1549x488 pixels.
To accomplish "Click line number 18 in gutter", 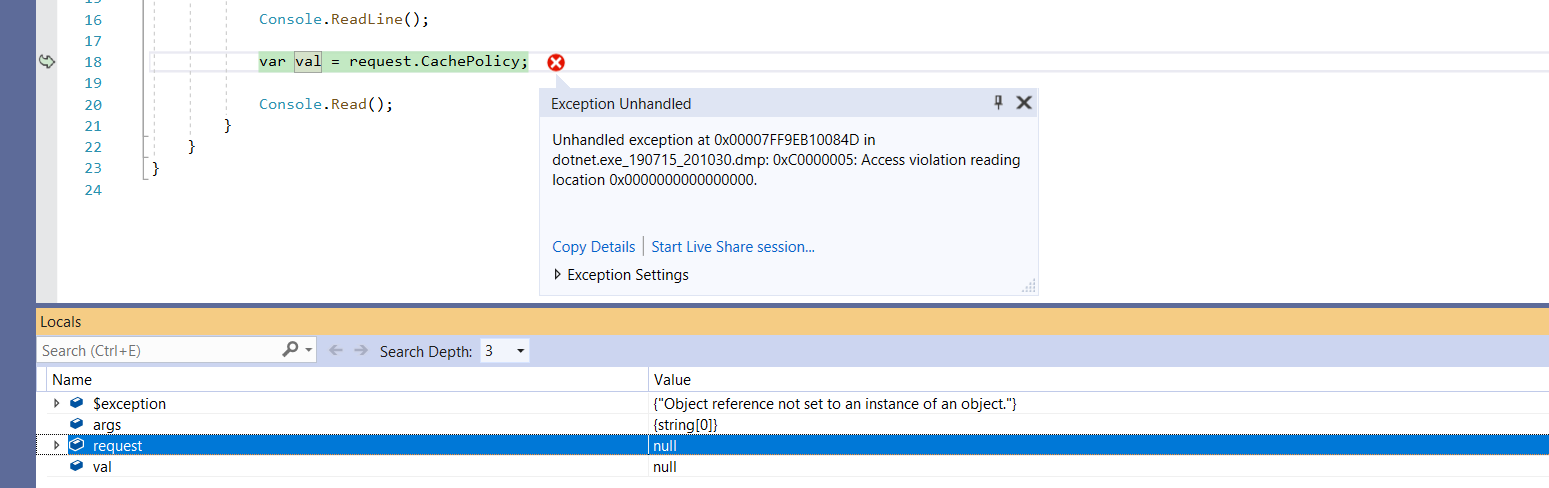I will coord(93,62).
